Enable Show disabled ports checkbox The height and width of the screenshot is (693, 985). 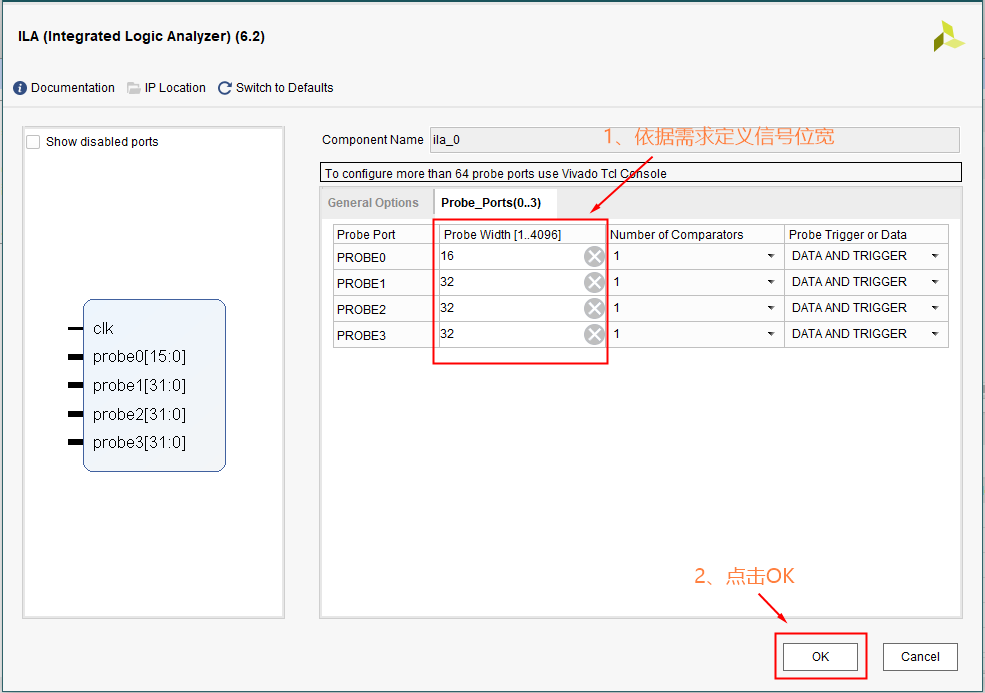click(33, 142)
